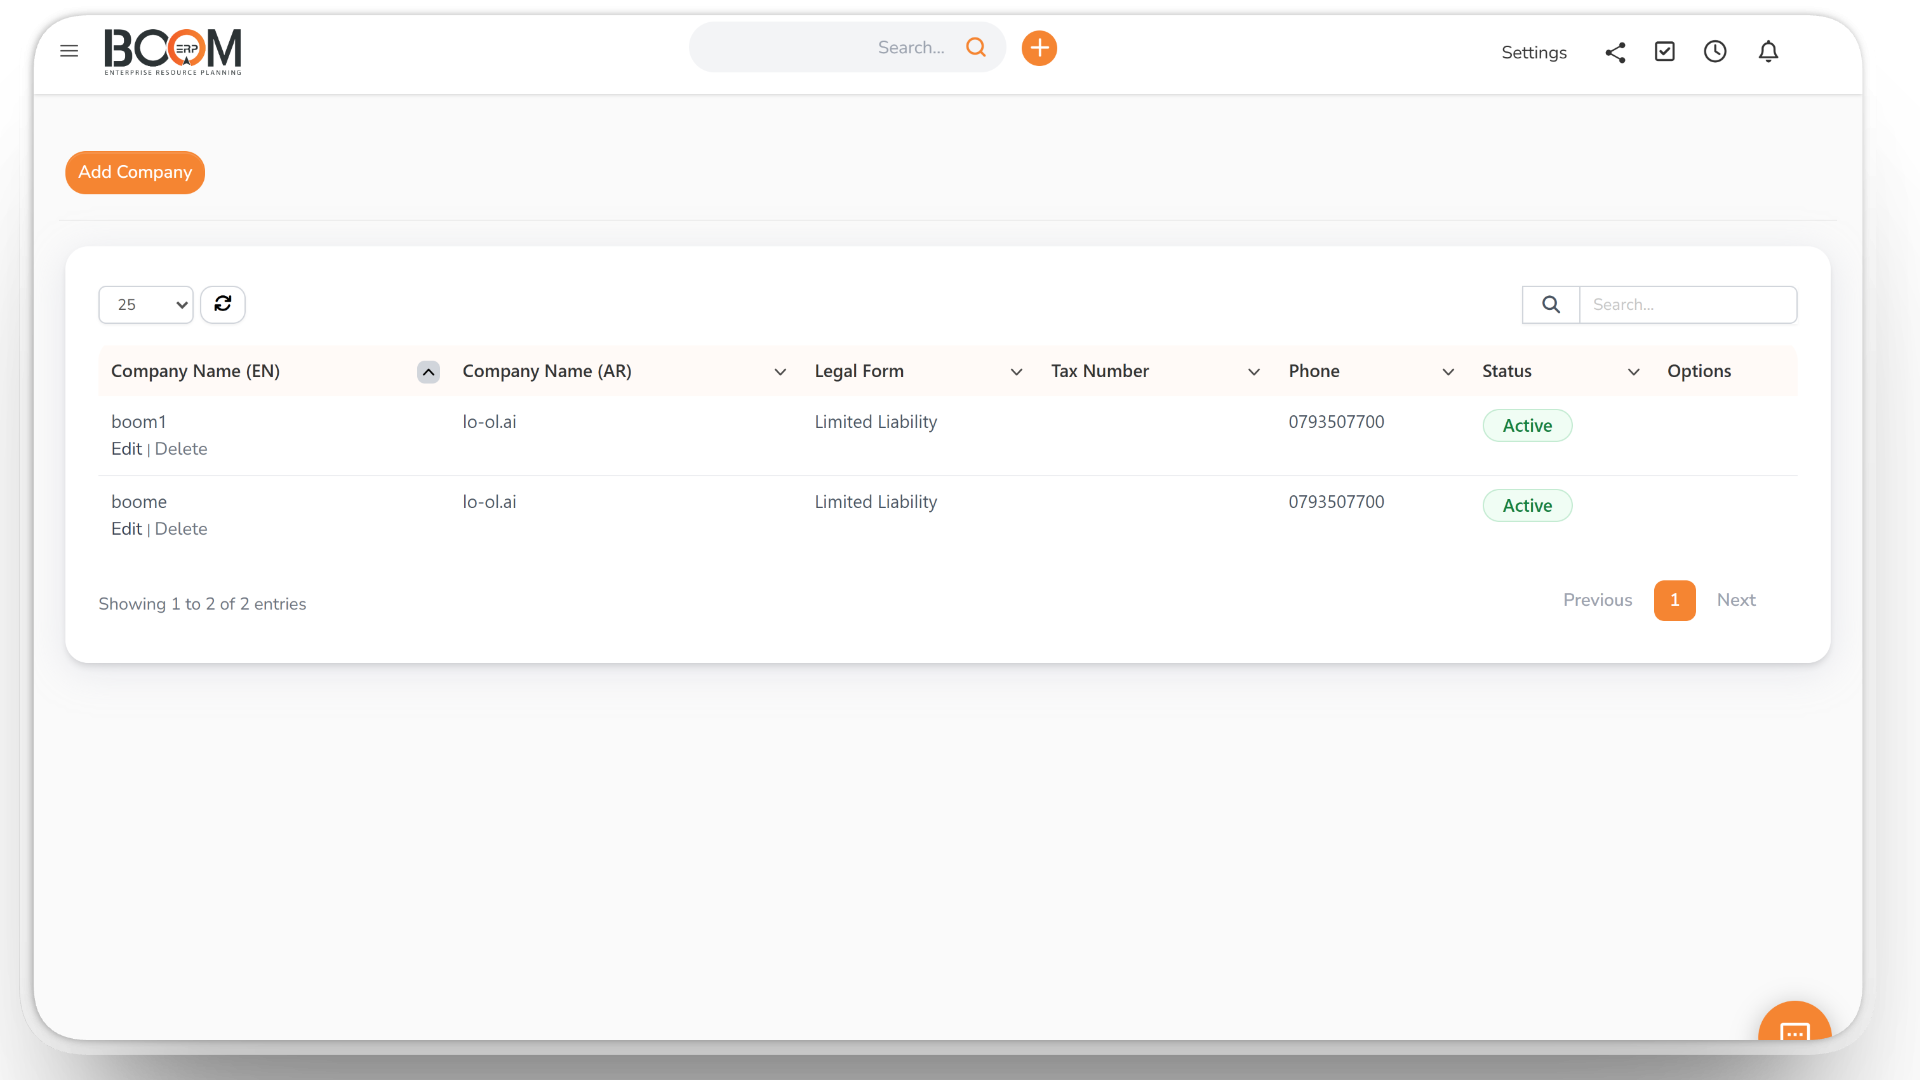Open the hamburger menu icon
The width and height of the screenshot is (1920, 1080).
point(69,51)
